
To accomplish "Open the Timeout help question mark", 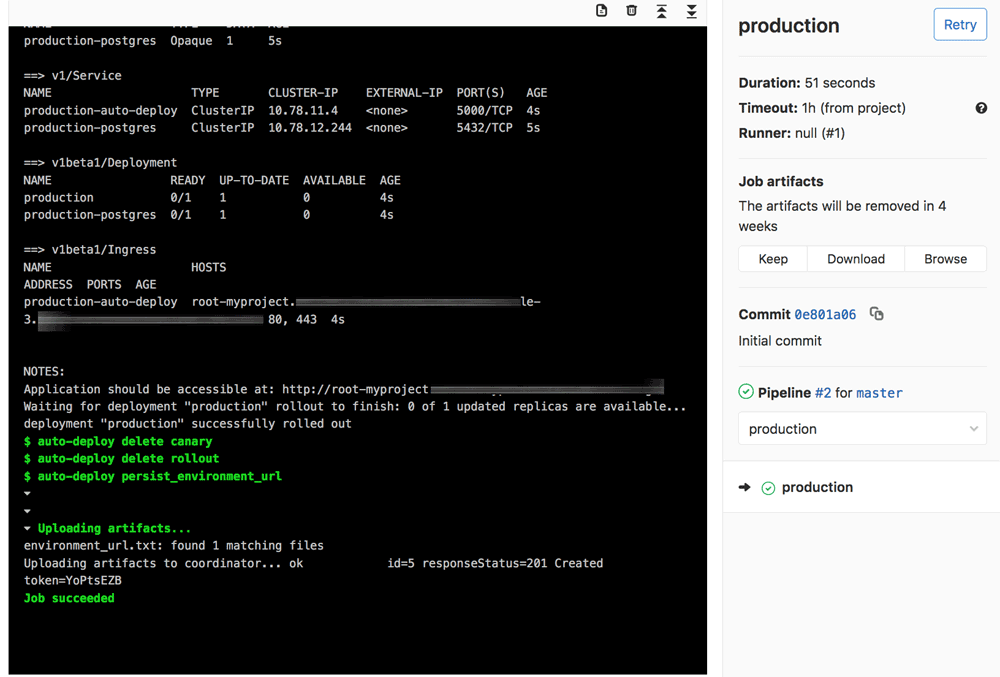I will point(981,108).
